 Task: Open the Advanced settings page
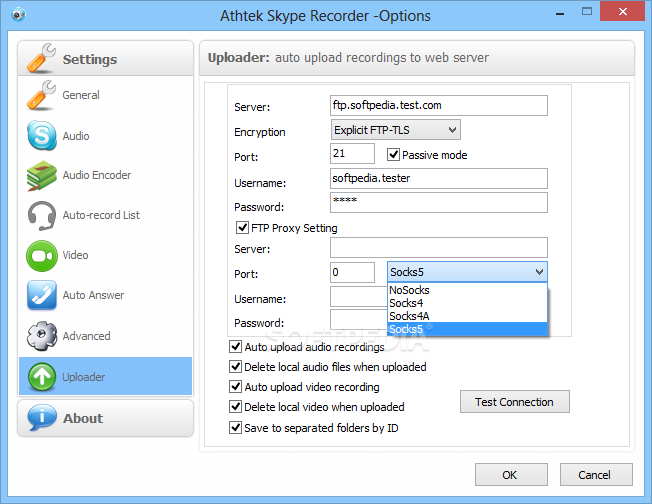pyautogui.click(x=105, y=336)
